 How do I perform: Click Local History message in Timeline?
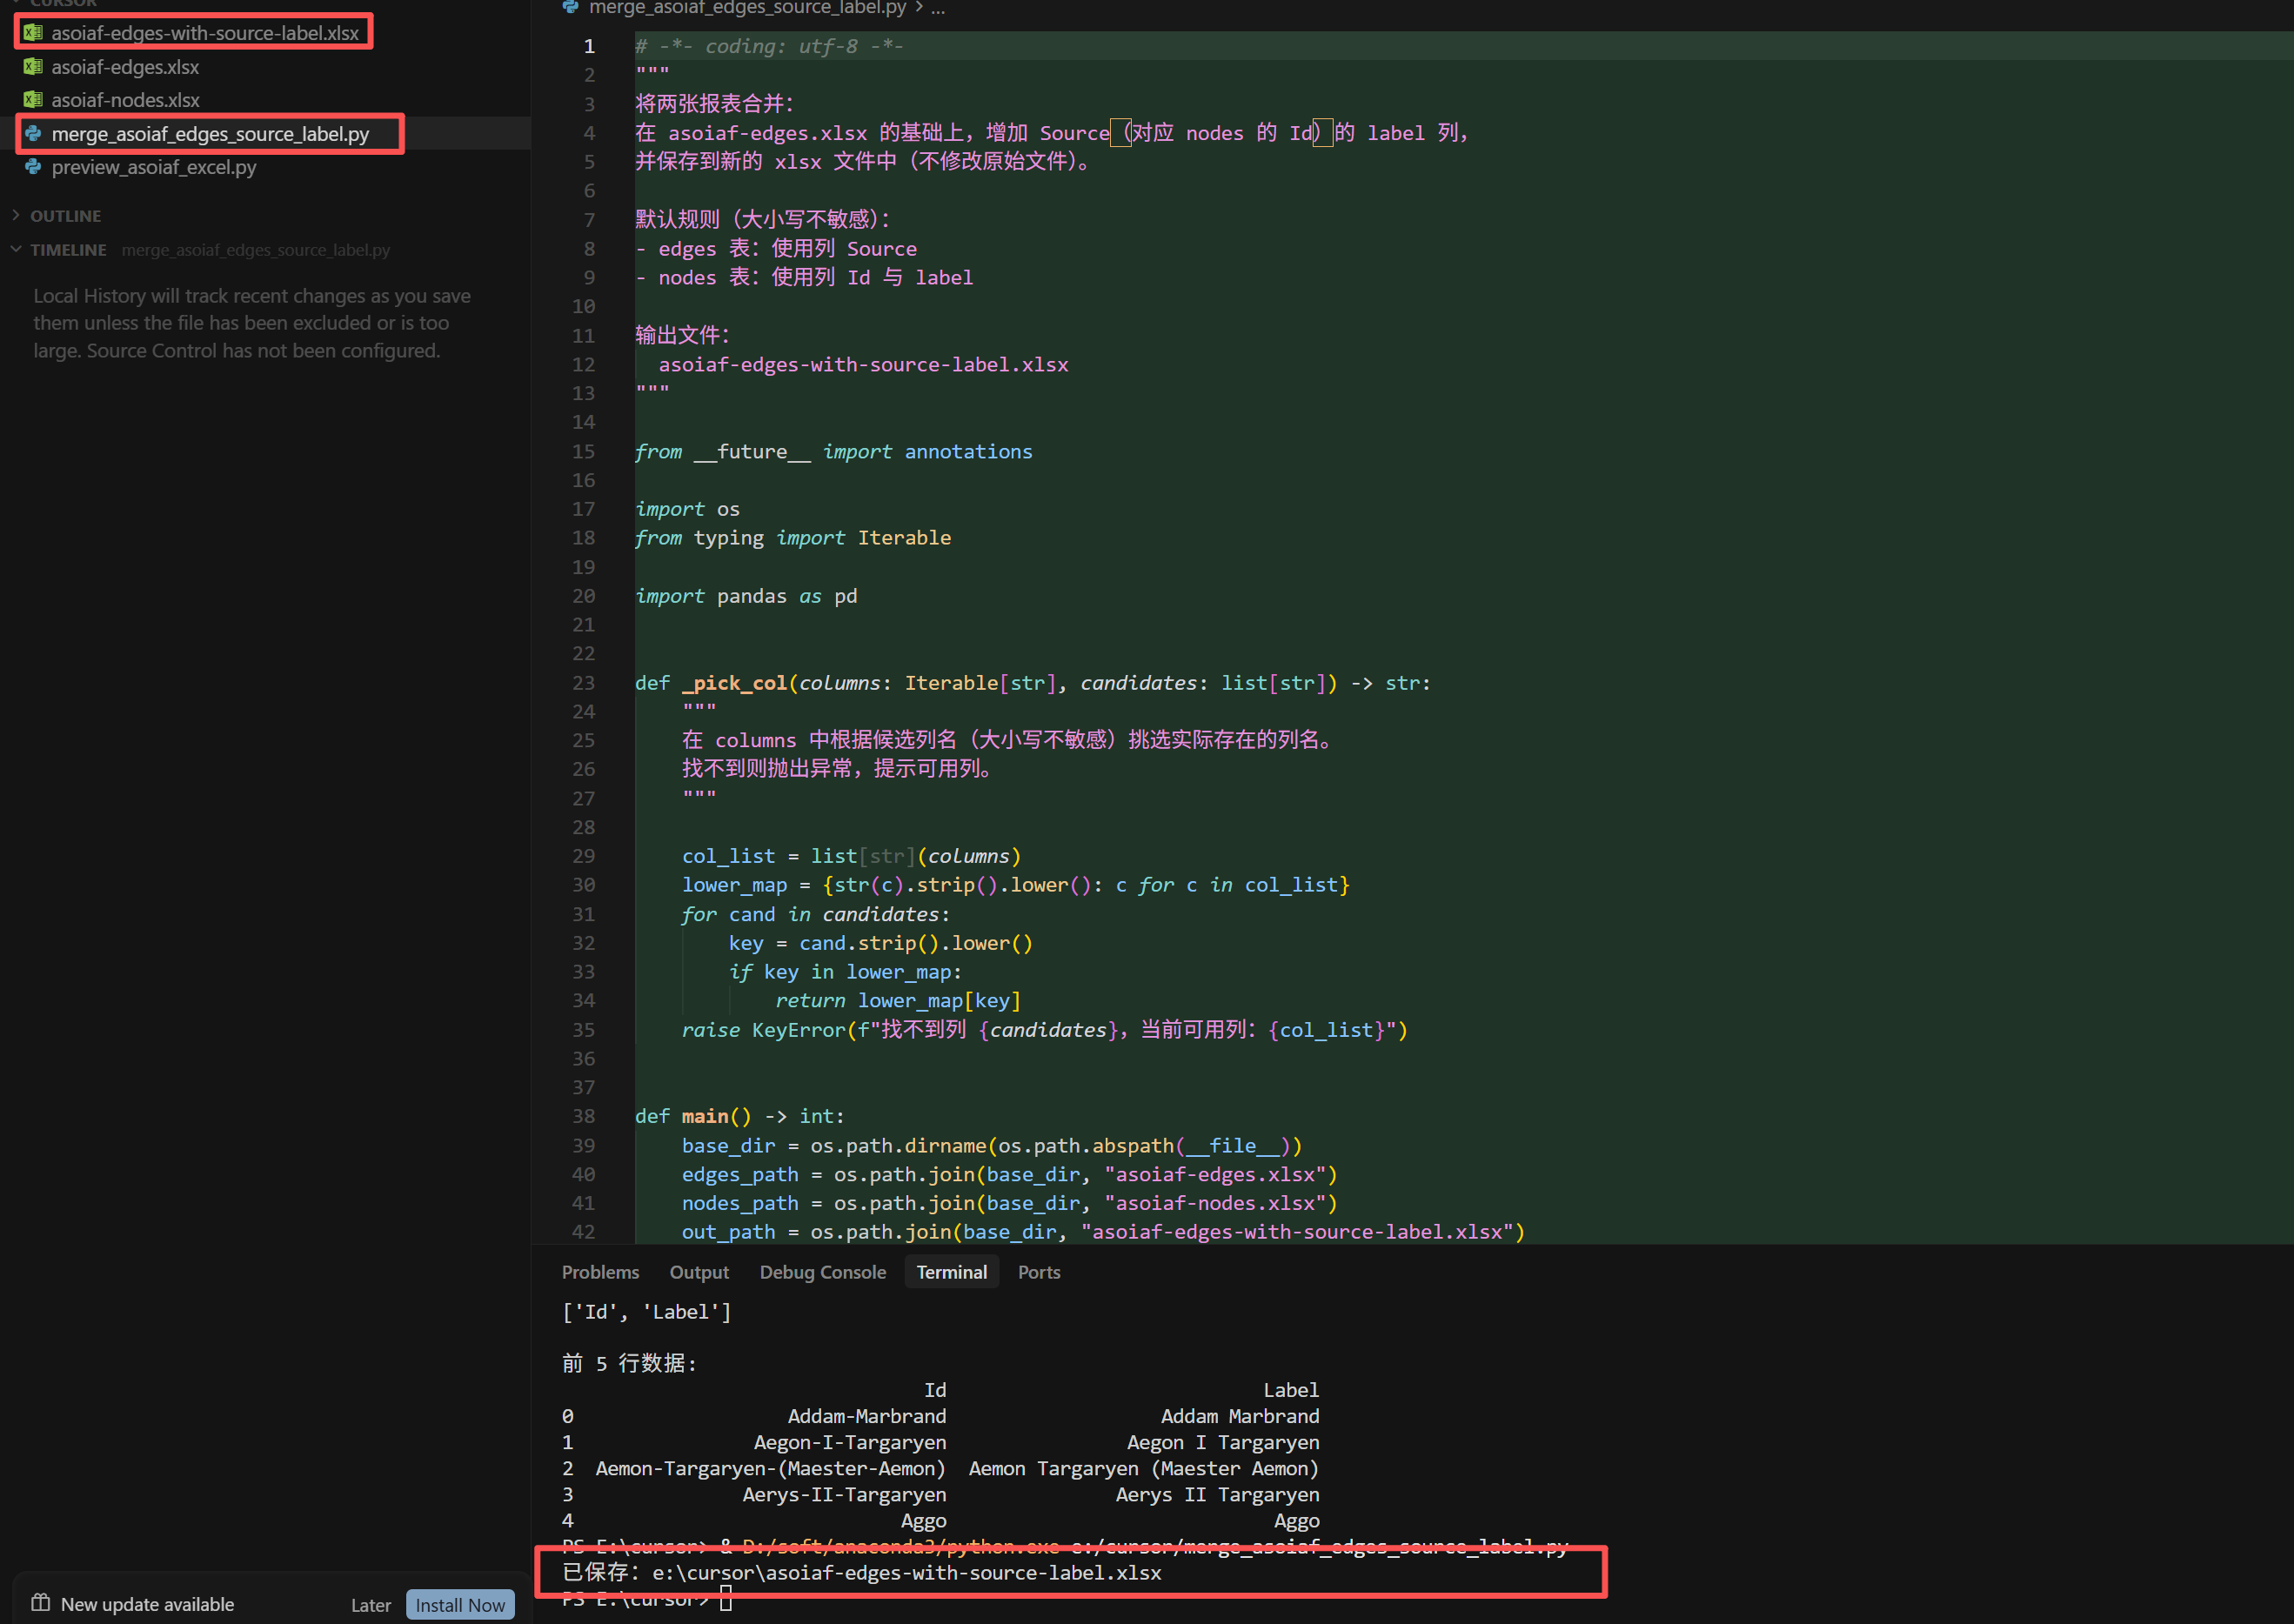click(x=252, y=323)
